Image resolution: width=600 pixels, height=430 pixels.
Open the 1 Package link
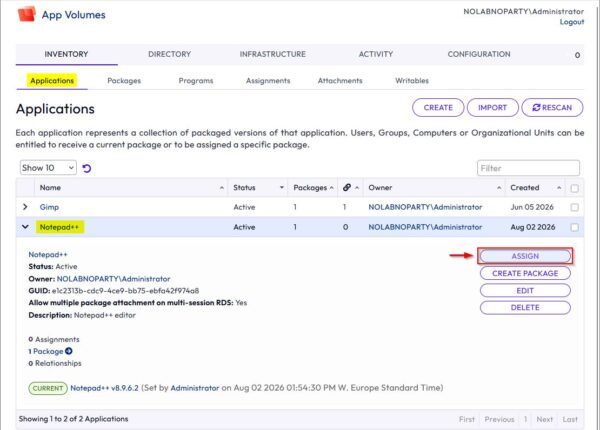tap(46, 351)
